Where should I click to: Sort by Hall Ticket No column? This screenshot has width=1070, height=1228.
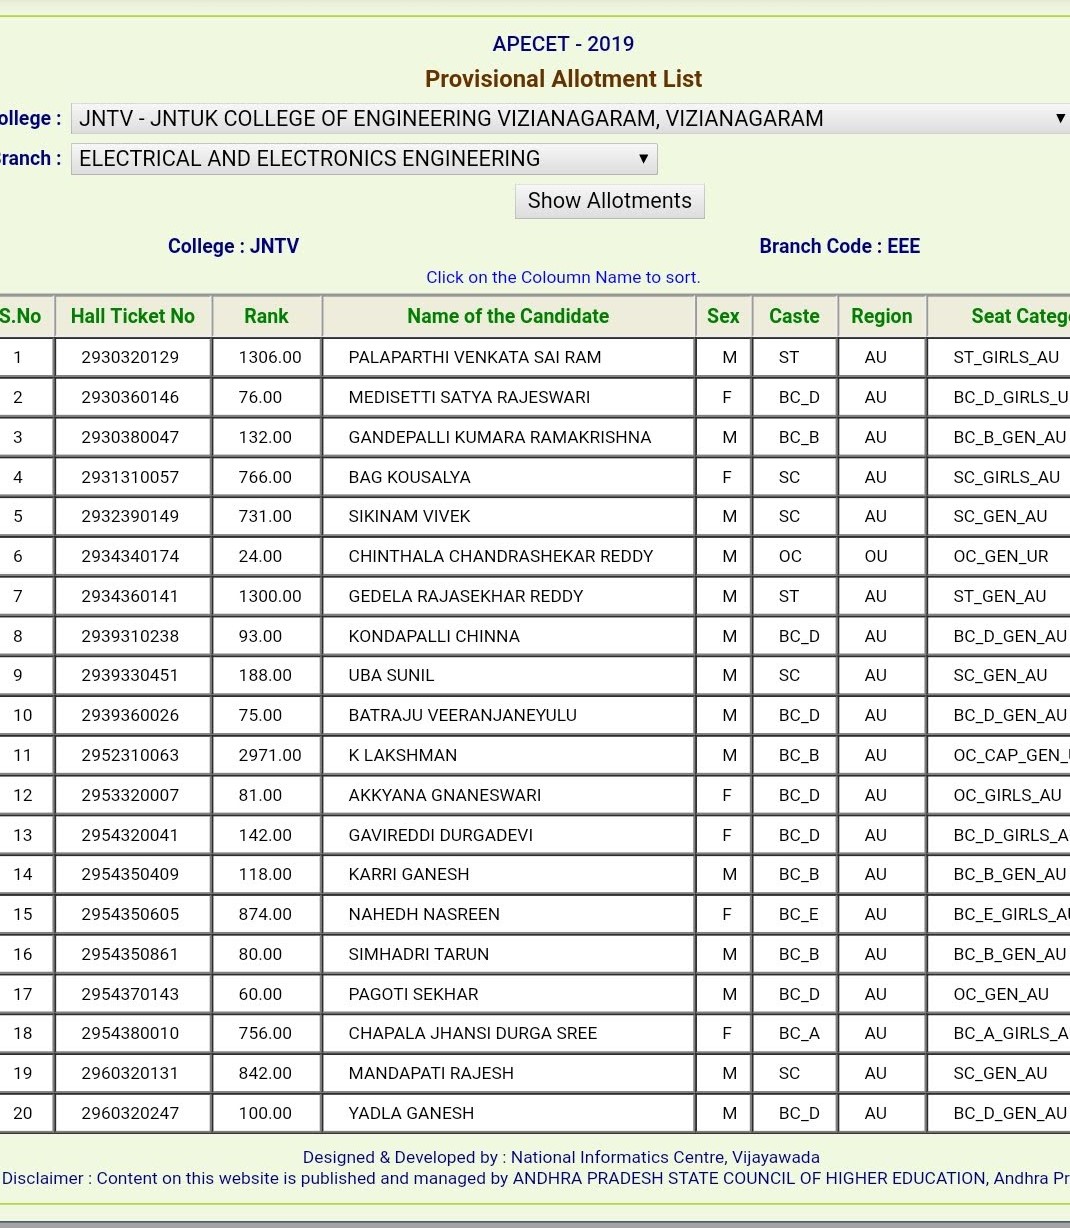[133, 316]
